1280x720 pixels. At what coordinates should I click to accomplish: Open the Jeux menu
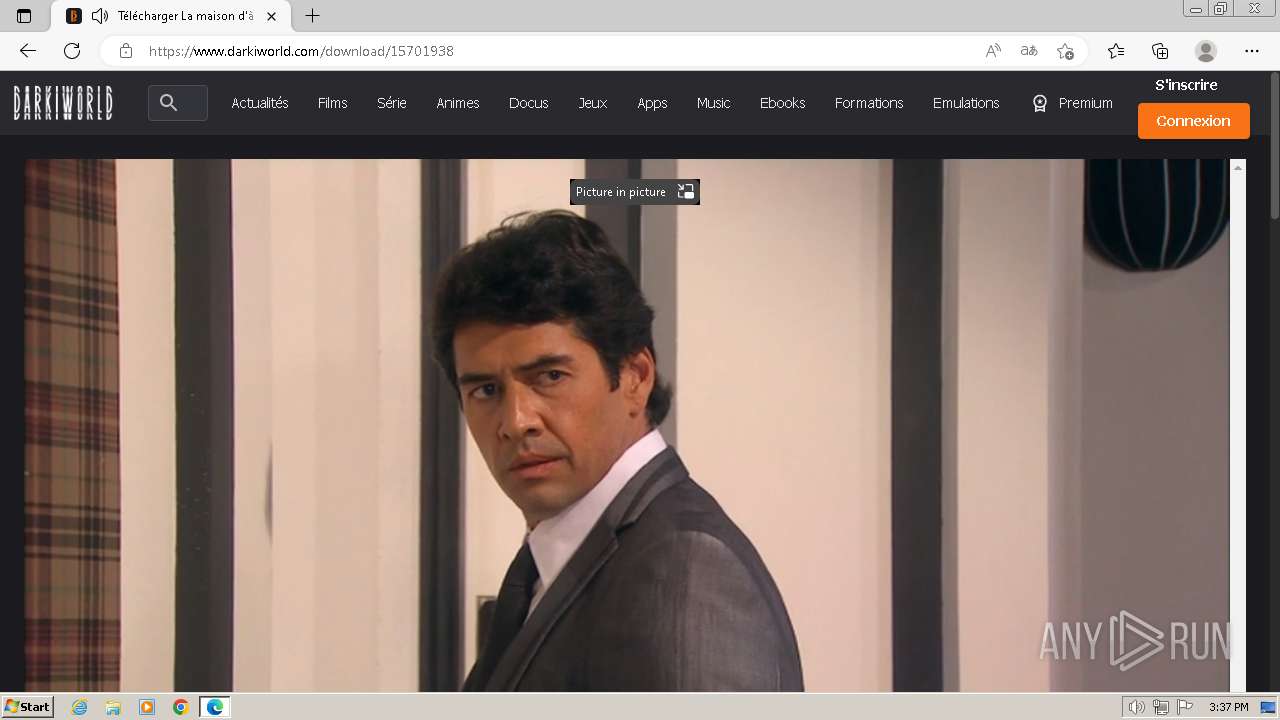pos(593,103)
